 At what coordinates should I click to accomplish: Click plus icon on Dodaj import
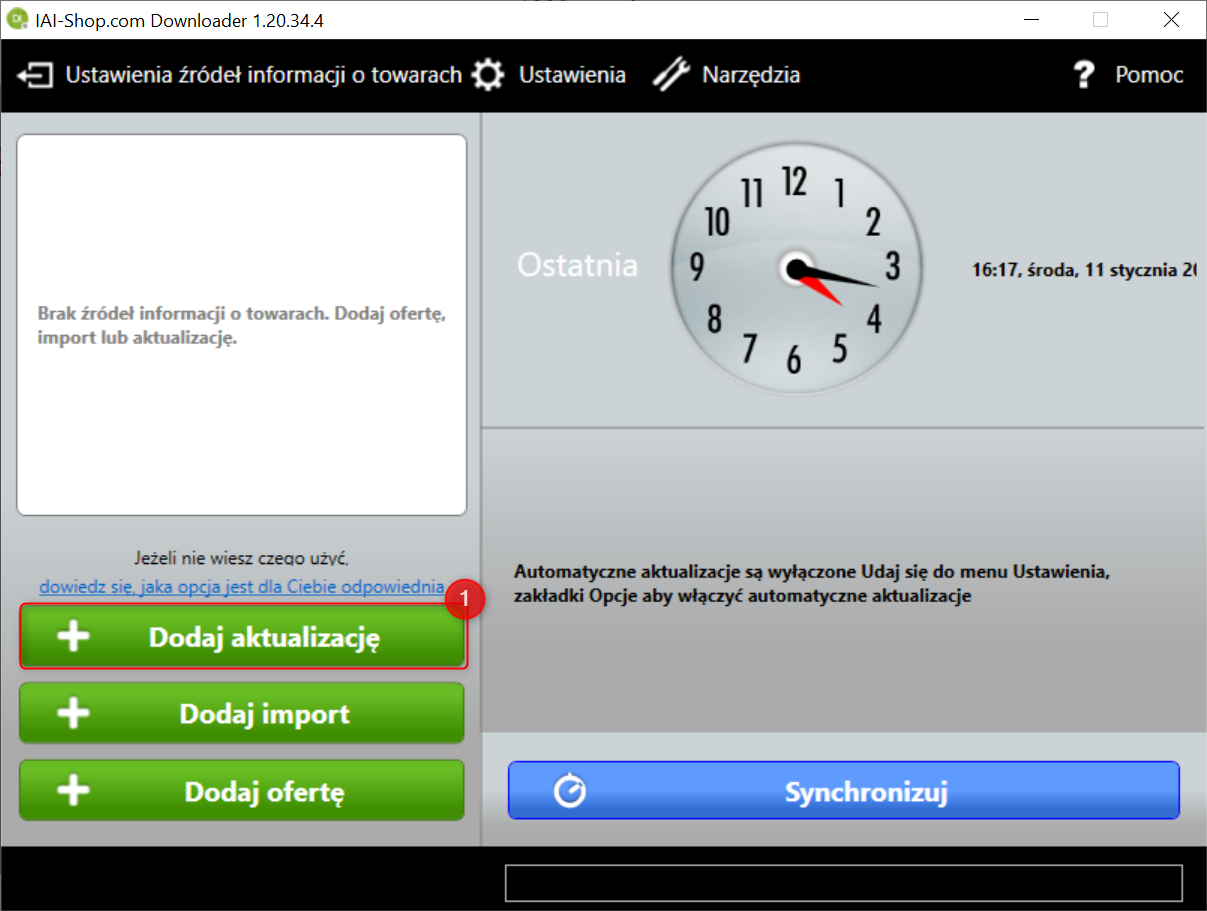pyautogui.click(x=73, y=713)
